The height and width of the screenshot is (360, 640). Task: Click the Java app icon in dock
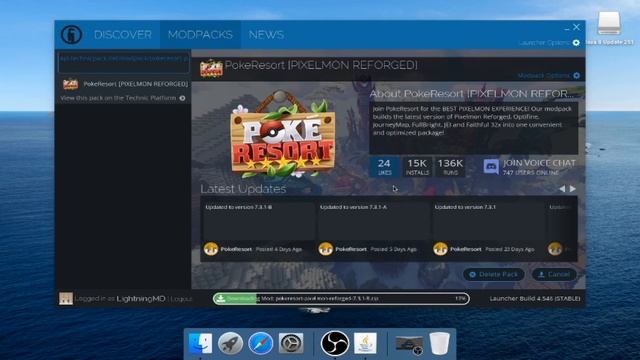point(365,343)
